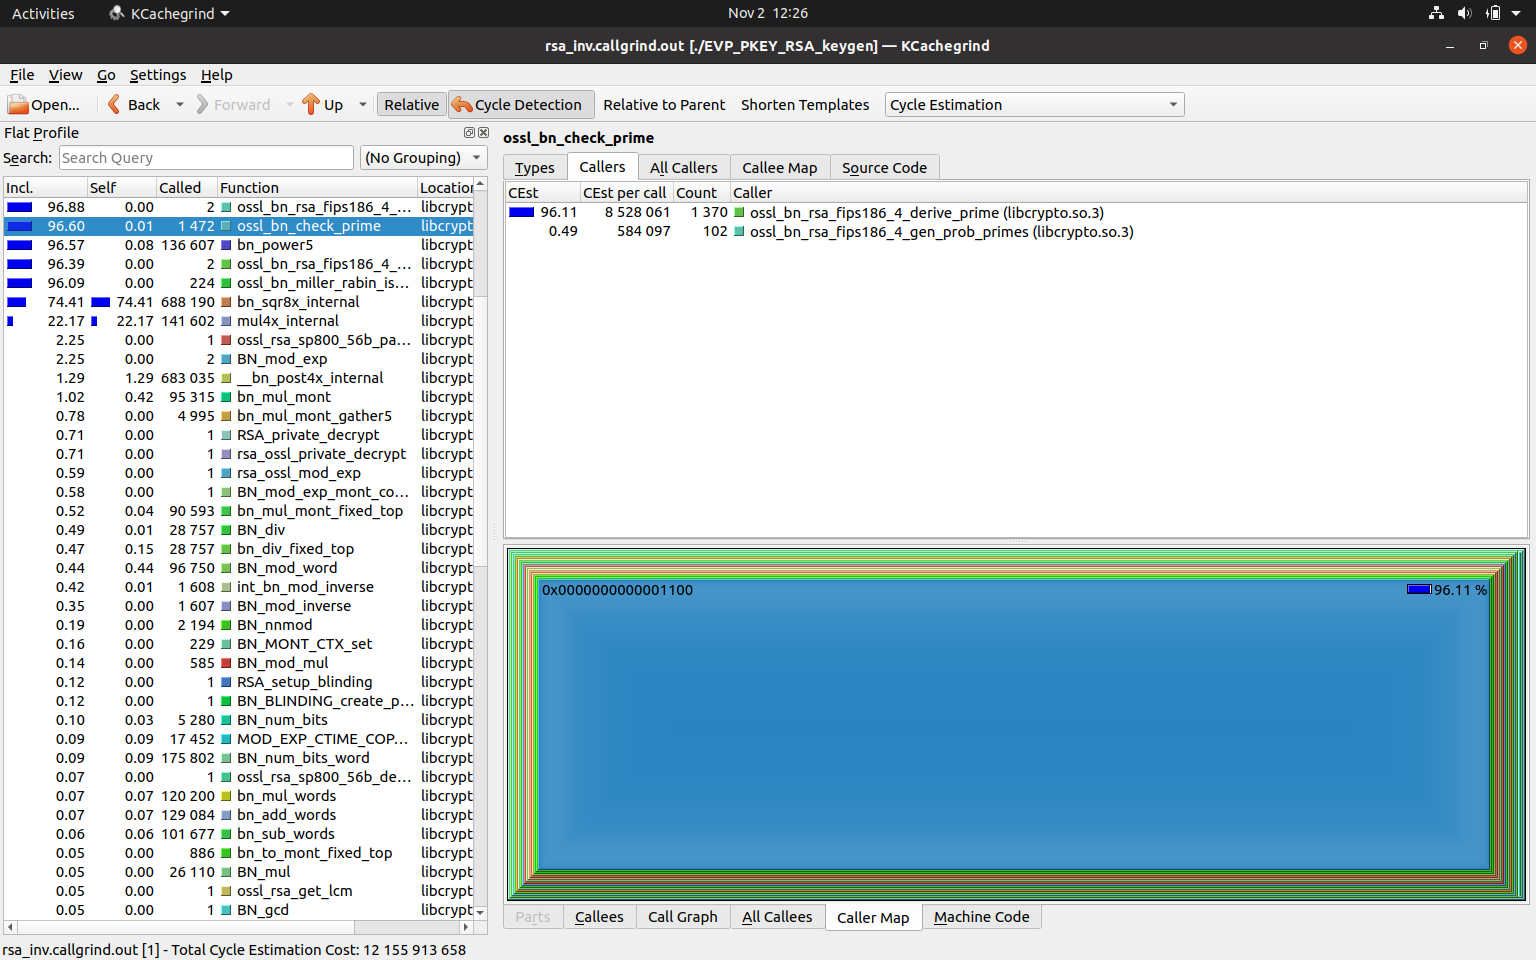1536x960 pixels.
Task: Toggle Relative to Parent option
Action: coord(664,105)
